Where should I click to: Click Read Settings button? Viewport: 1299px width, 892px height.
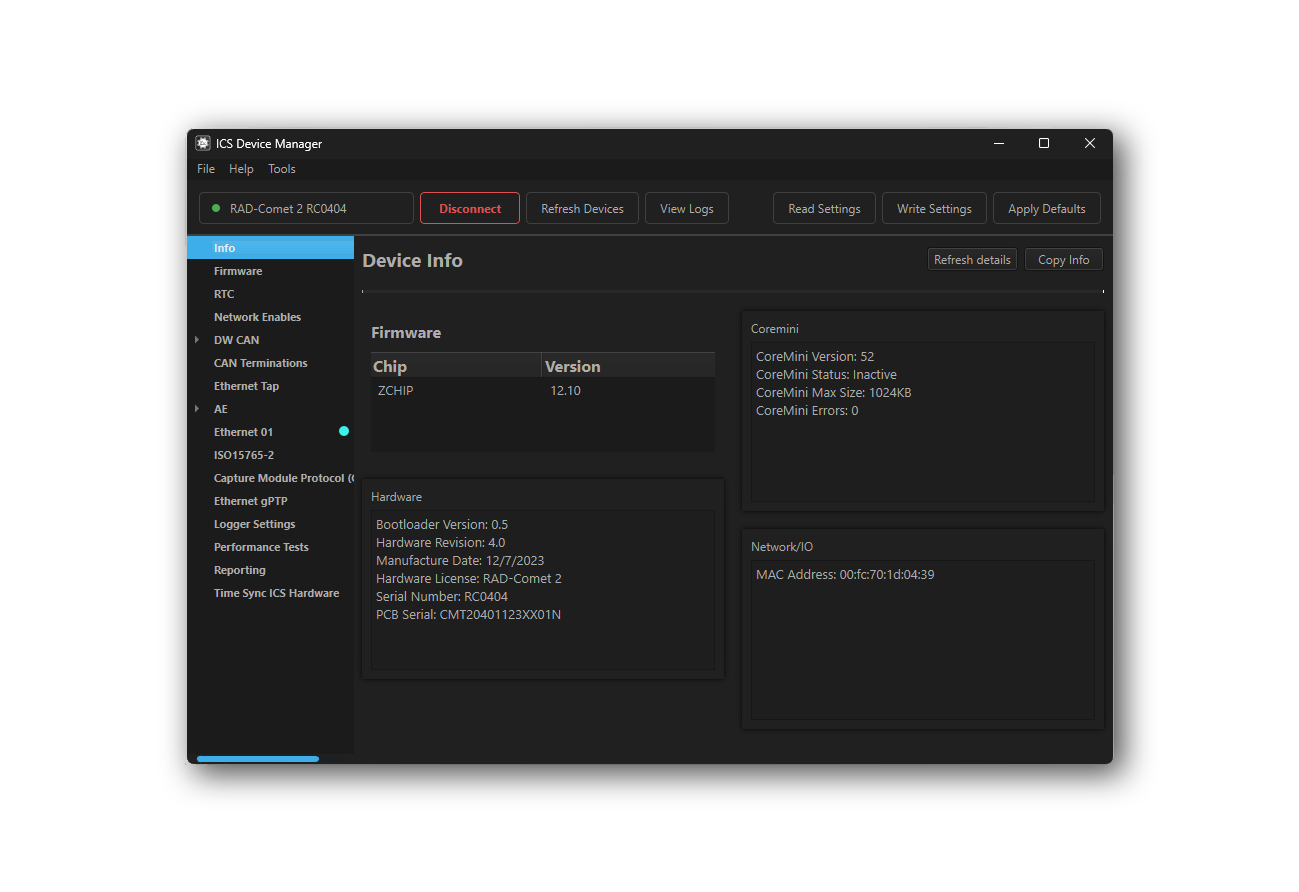(x=824, y=208)
